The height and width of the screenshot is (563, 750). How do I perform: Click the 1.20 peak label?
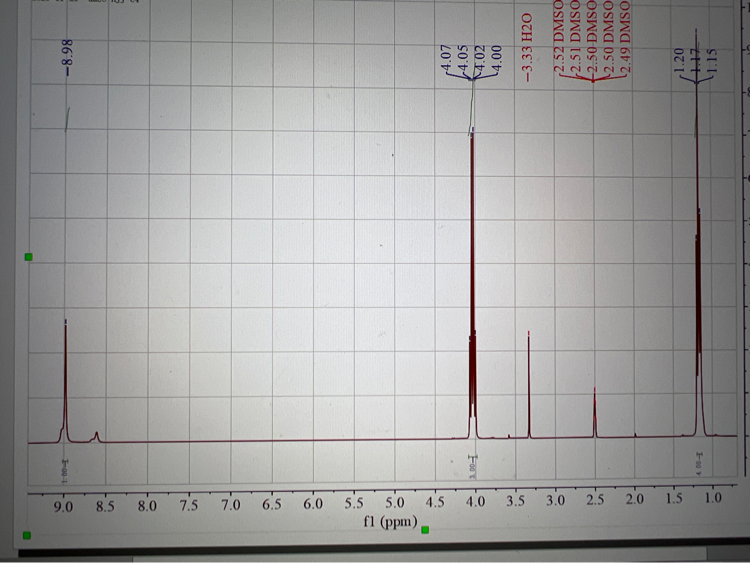coord(676,47)
